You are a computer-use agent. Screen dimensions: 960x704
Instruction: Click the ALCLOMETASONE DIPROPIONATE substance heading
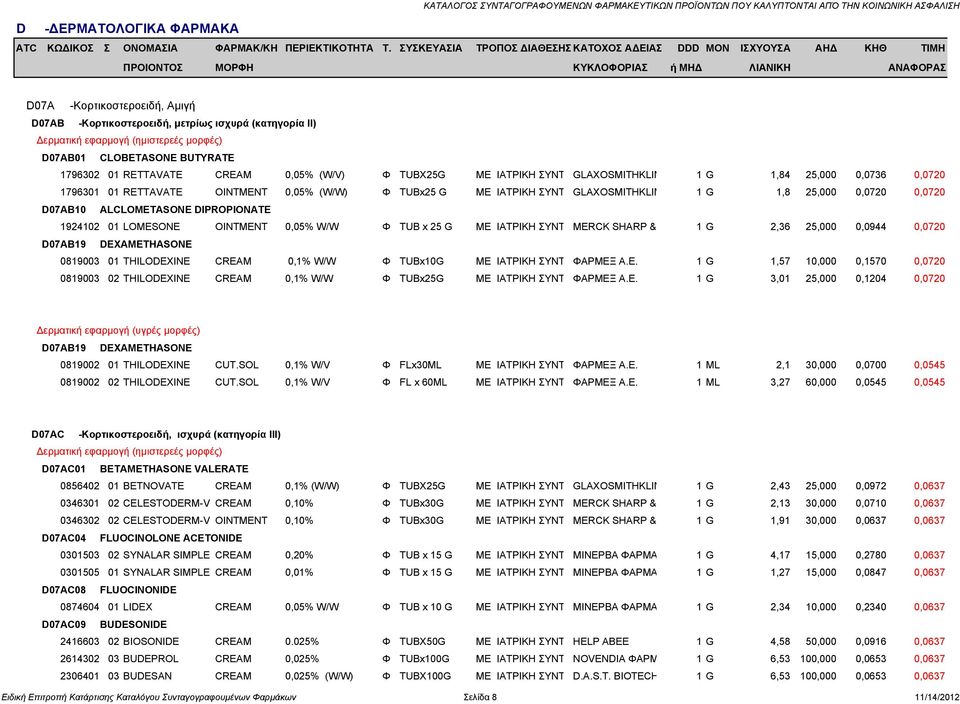pyautogui.click(x=185, y=209)
